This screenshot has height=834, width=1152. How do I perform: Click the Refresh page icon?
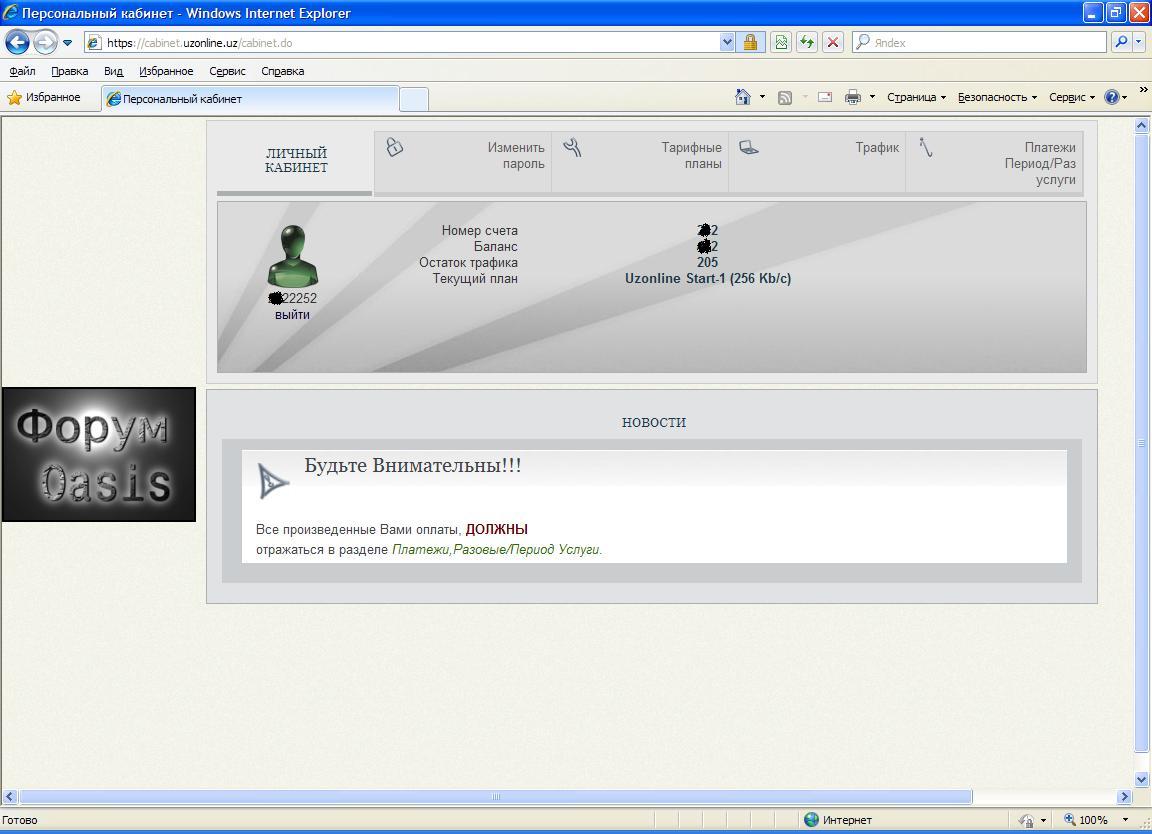tap(806, 42)
